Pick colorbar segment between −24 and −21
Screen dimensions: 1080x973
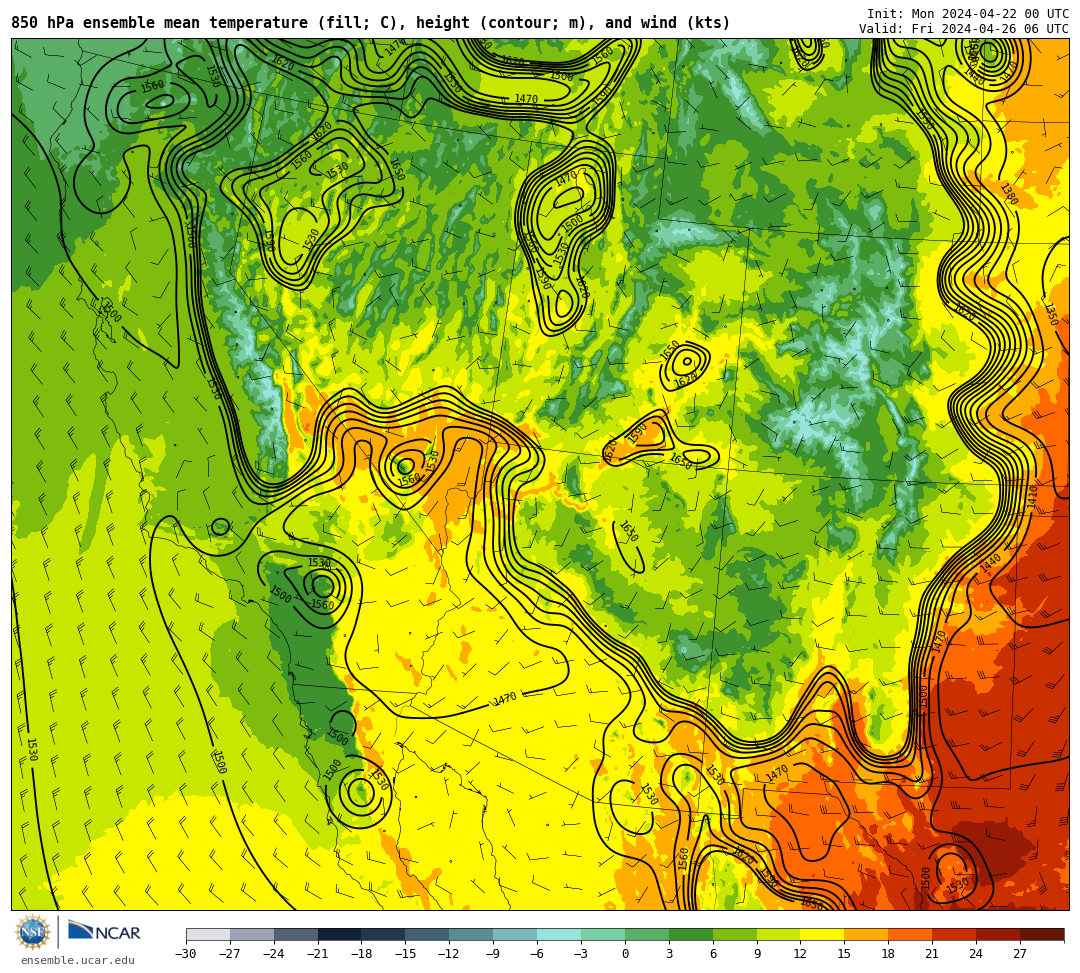296,934
